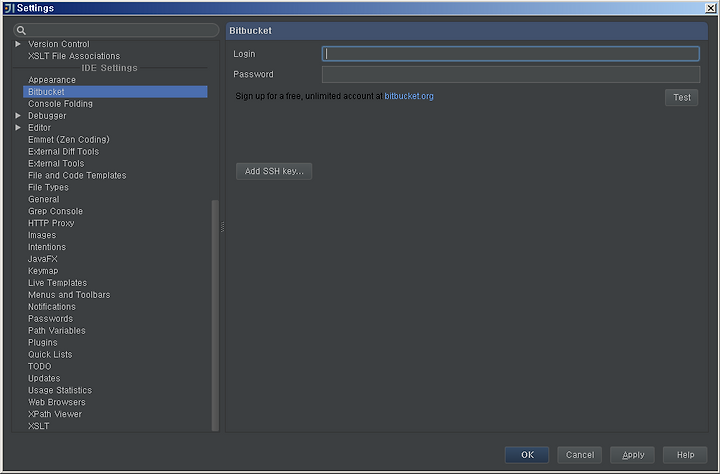Image resolution: width=720 pixels, height=474 pixels.
Task: Expand the Version Control node
Action: [18, 44]
